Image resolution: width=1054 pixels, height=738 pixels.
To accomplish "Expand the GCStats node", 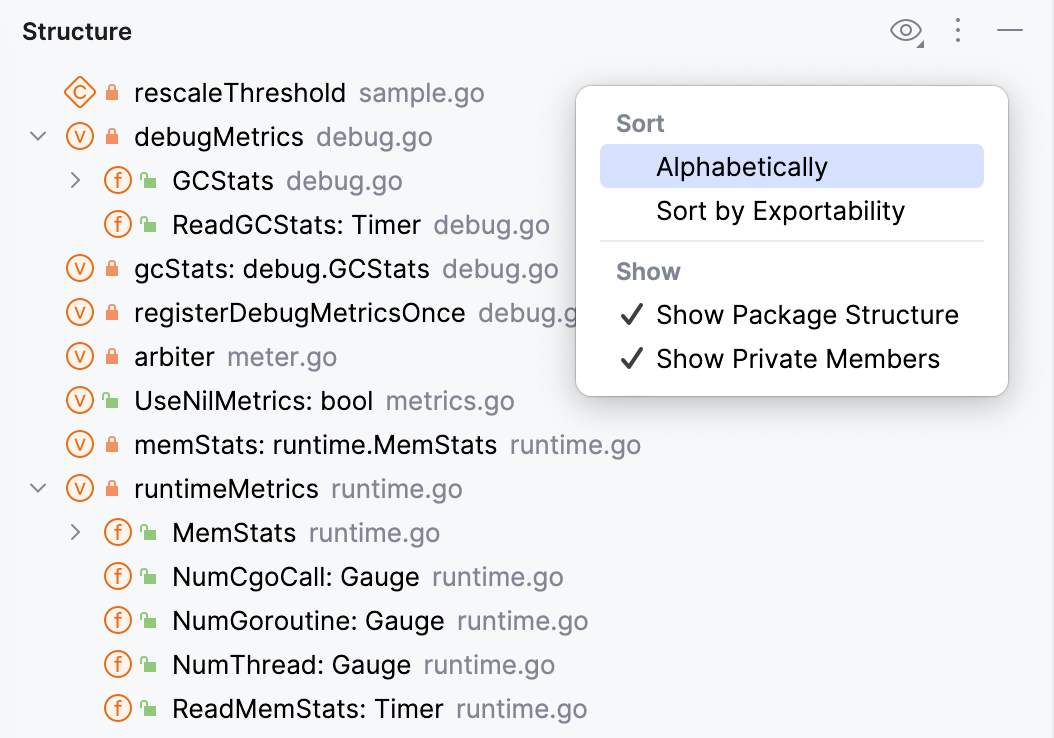I will (77, 181).
